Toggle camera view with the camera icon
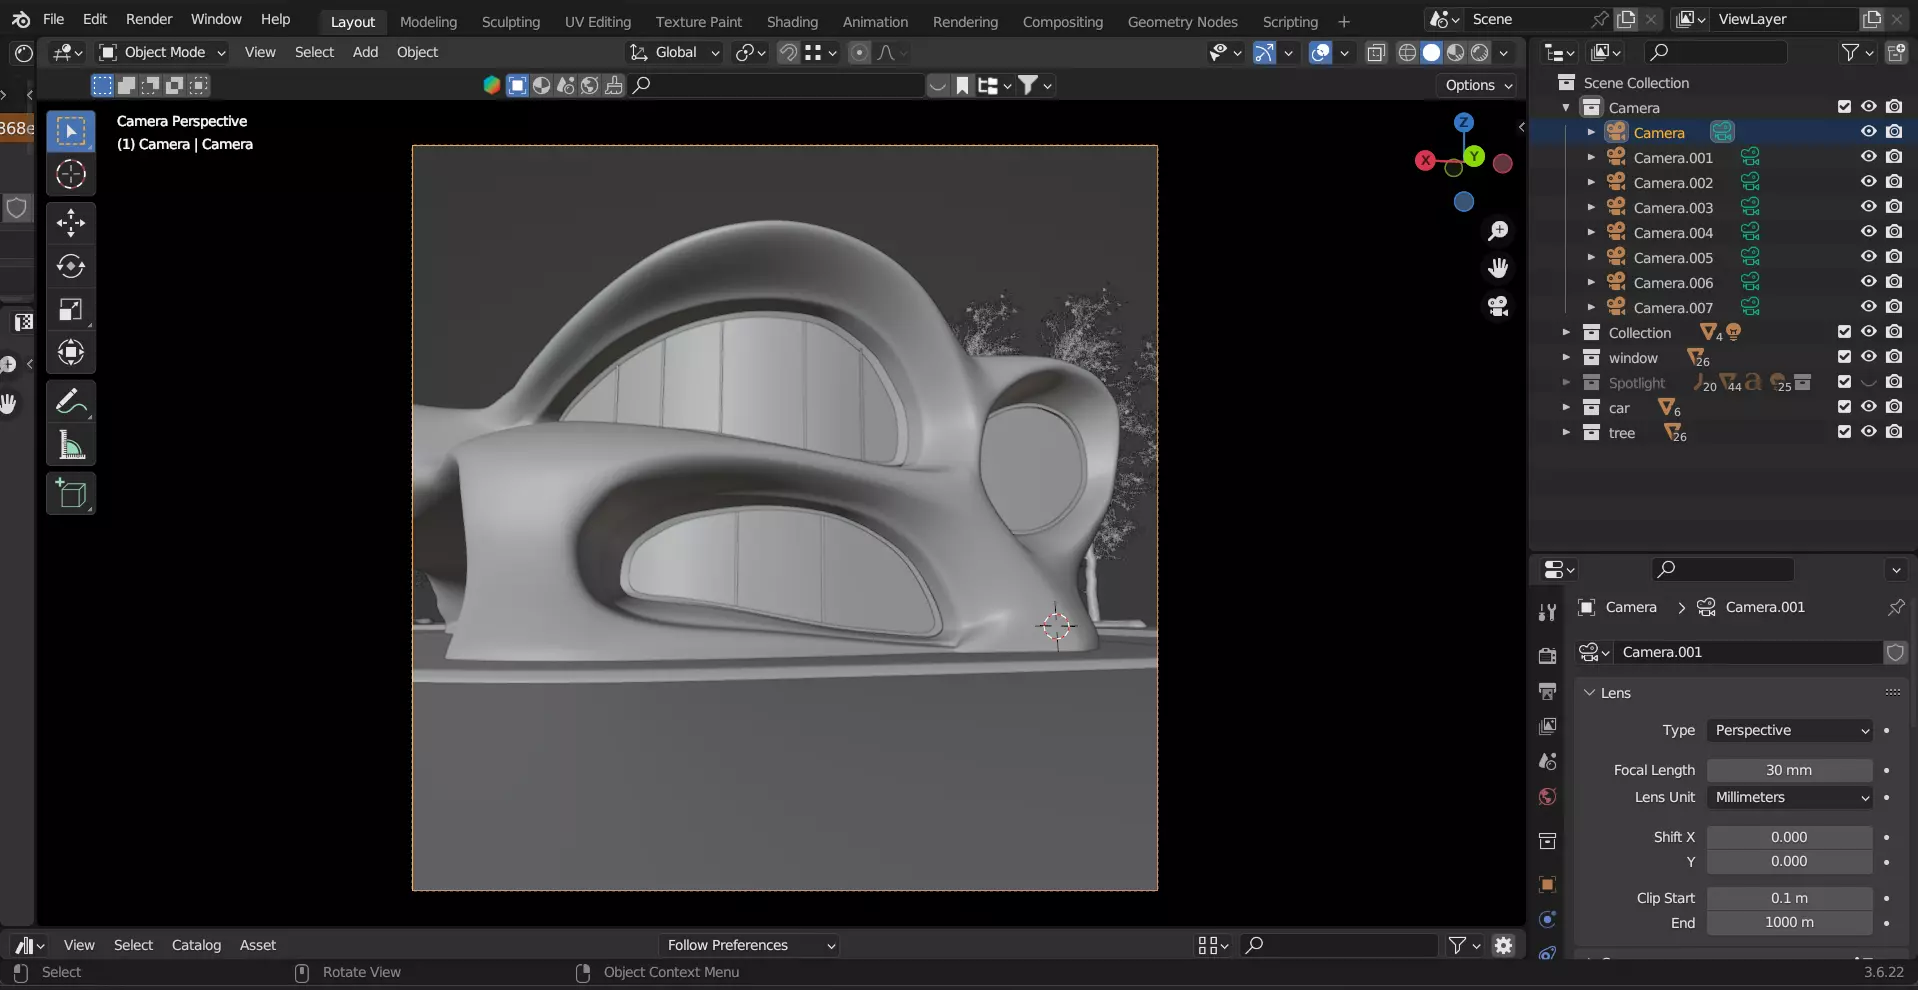This screenshot has width=1918, height=990. pyautogui.click(x=1497, y=306)
